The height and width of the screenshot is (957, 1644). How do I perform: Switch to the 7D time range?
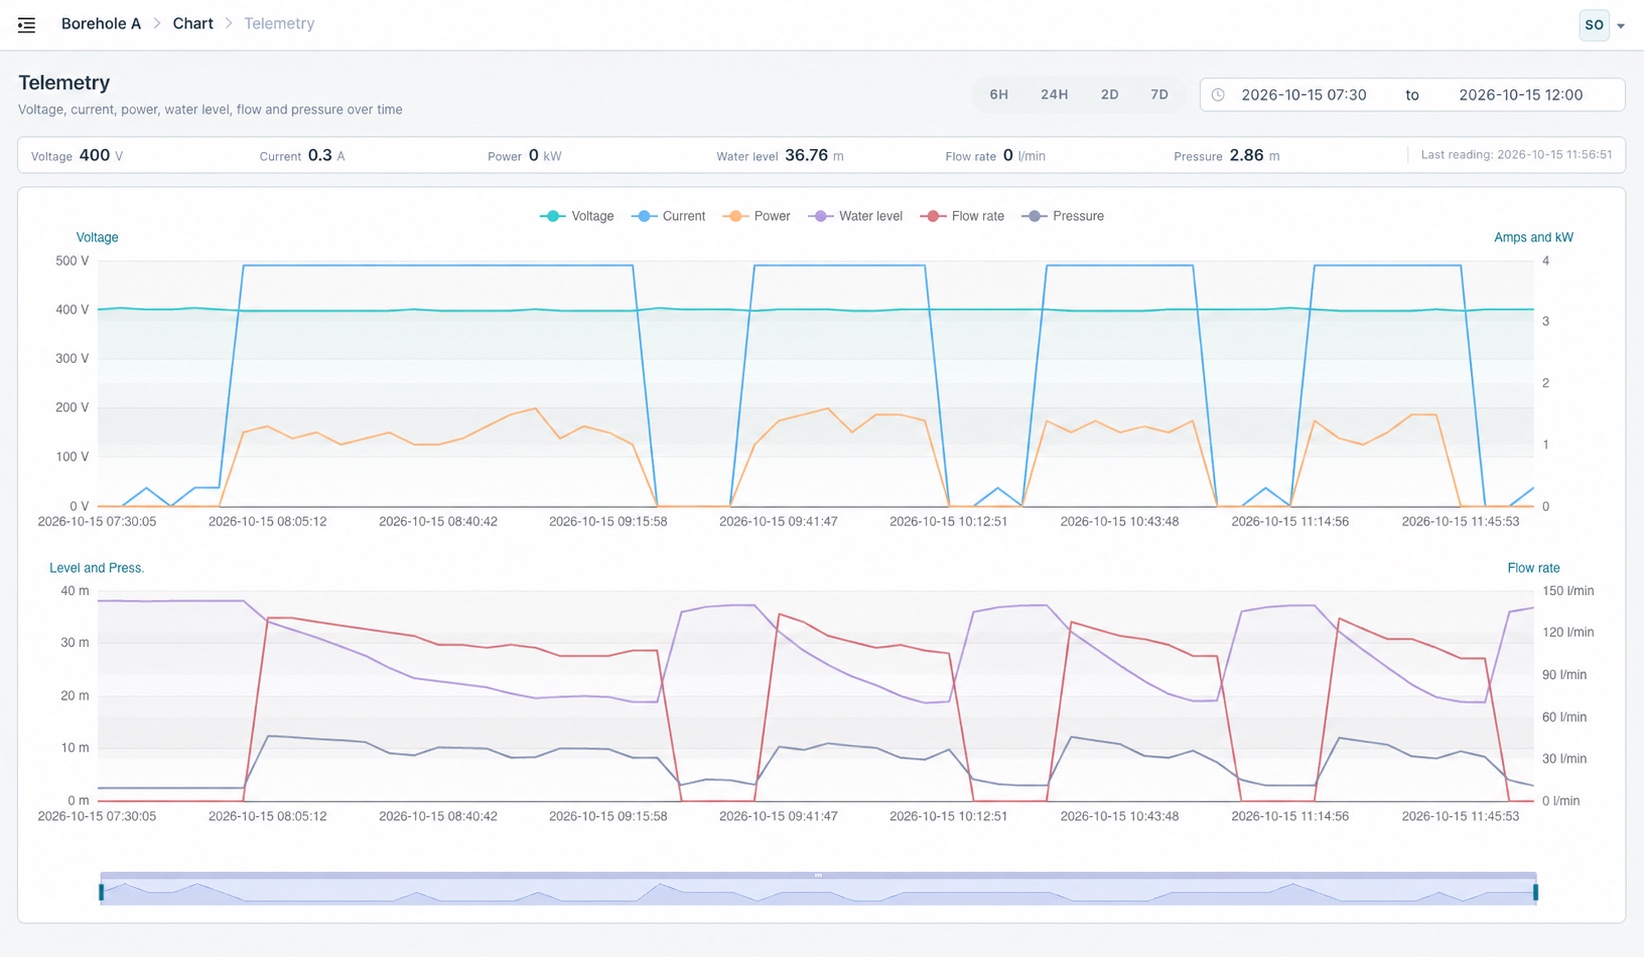(x=1159, y=95)
